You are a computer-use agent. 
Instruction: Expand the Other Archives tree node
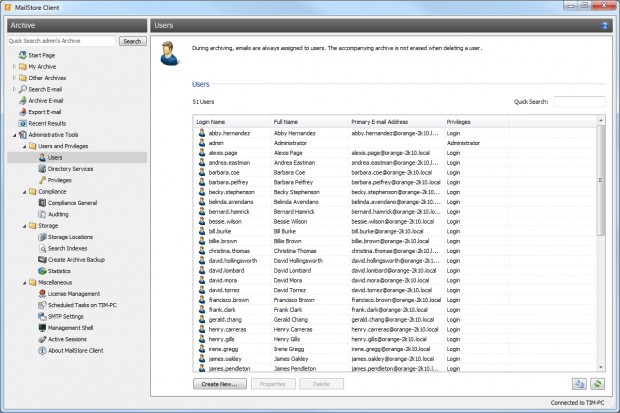tap(14, 78)
